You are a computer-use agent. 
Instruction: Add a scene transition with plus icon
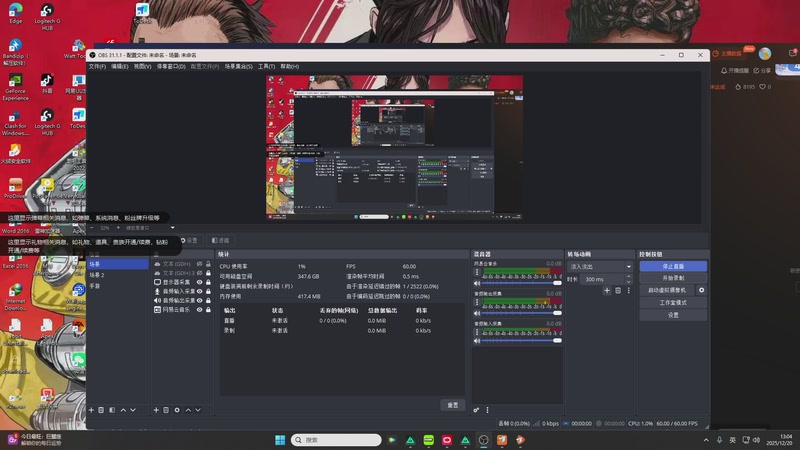point(607,290)
